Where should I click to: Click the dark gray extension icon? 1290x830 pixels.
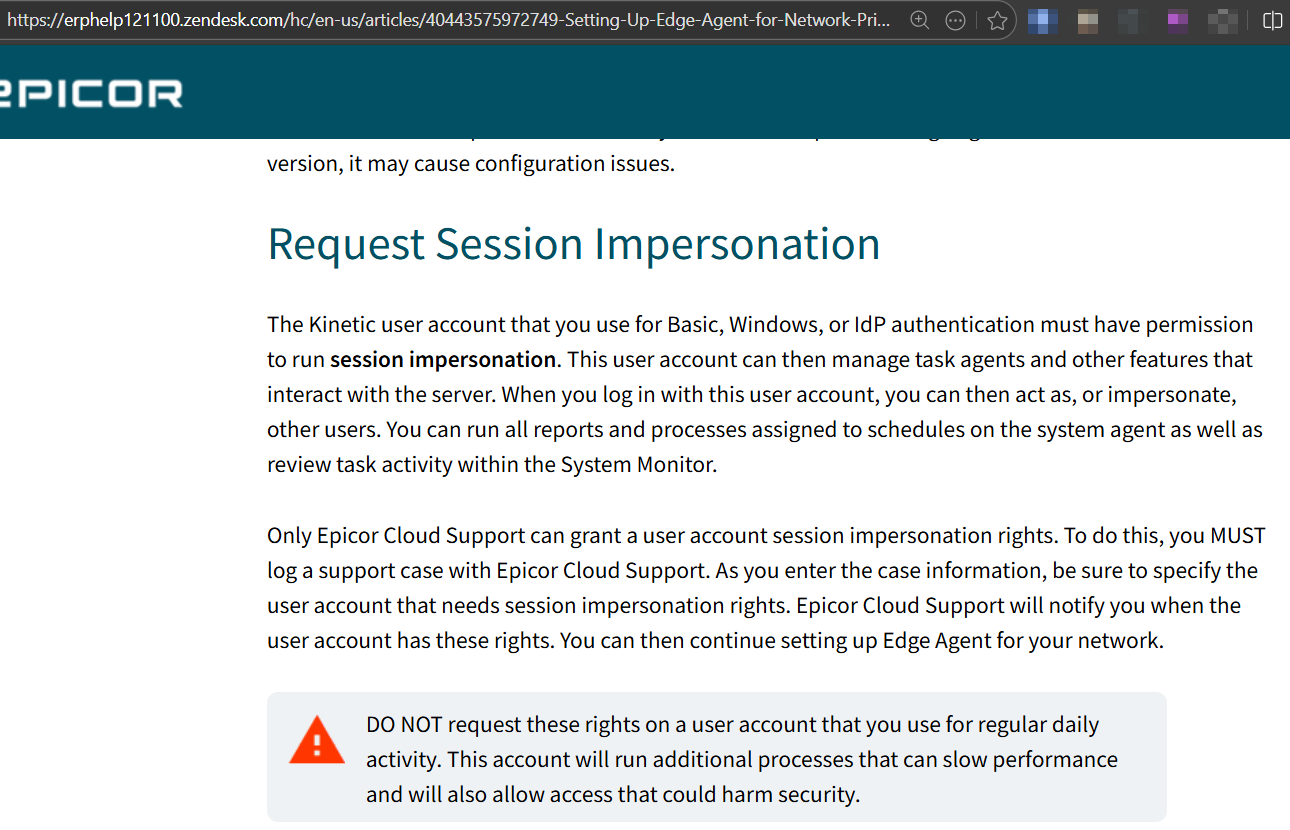click(1130, 20)
